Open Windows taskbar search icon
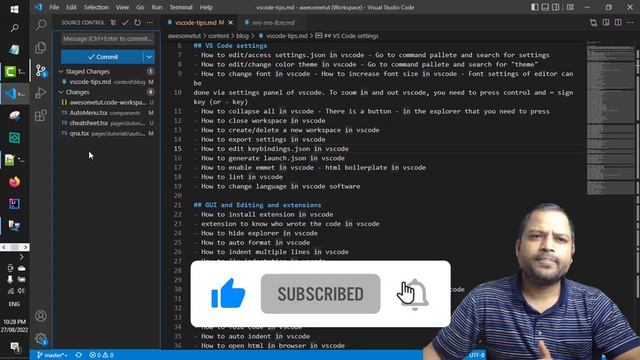This screenshot has height=360, width=640. [14, 28]
